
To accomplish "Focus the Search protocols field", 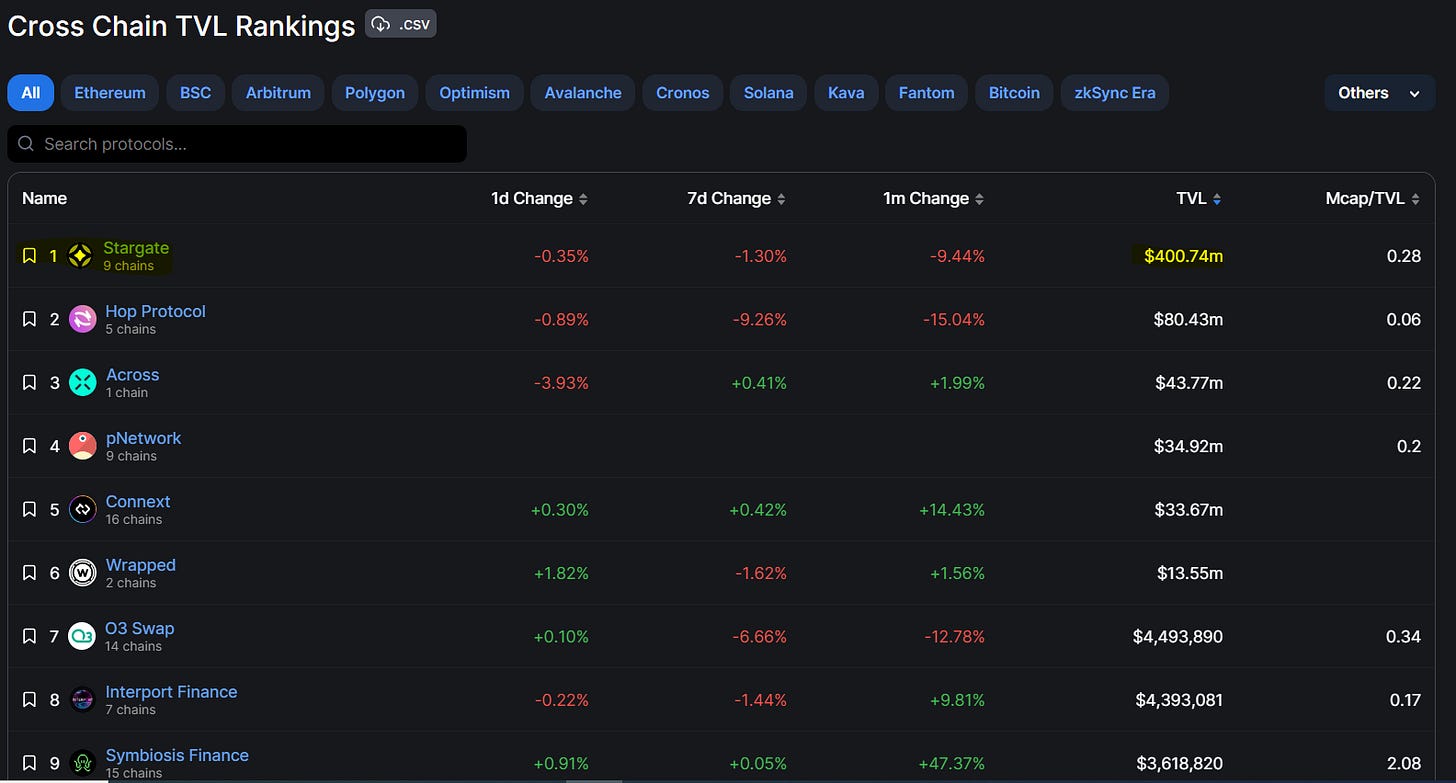I will (237, 144).
